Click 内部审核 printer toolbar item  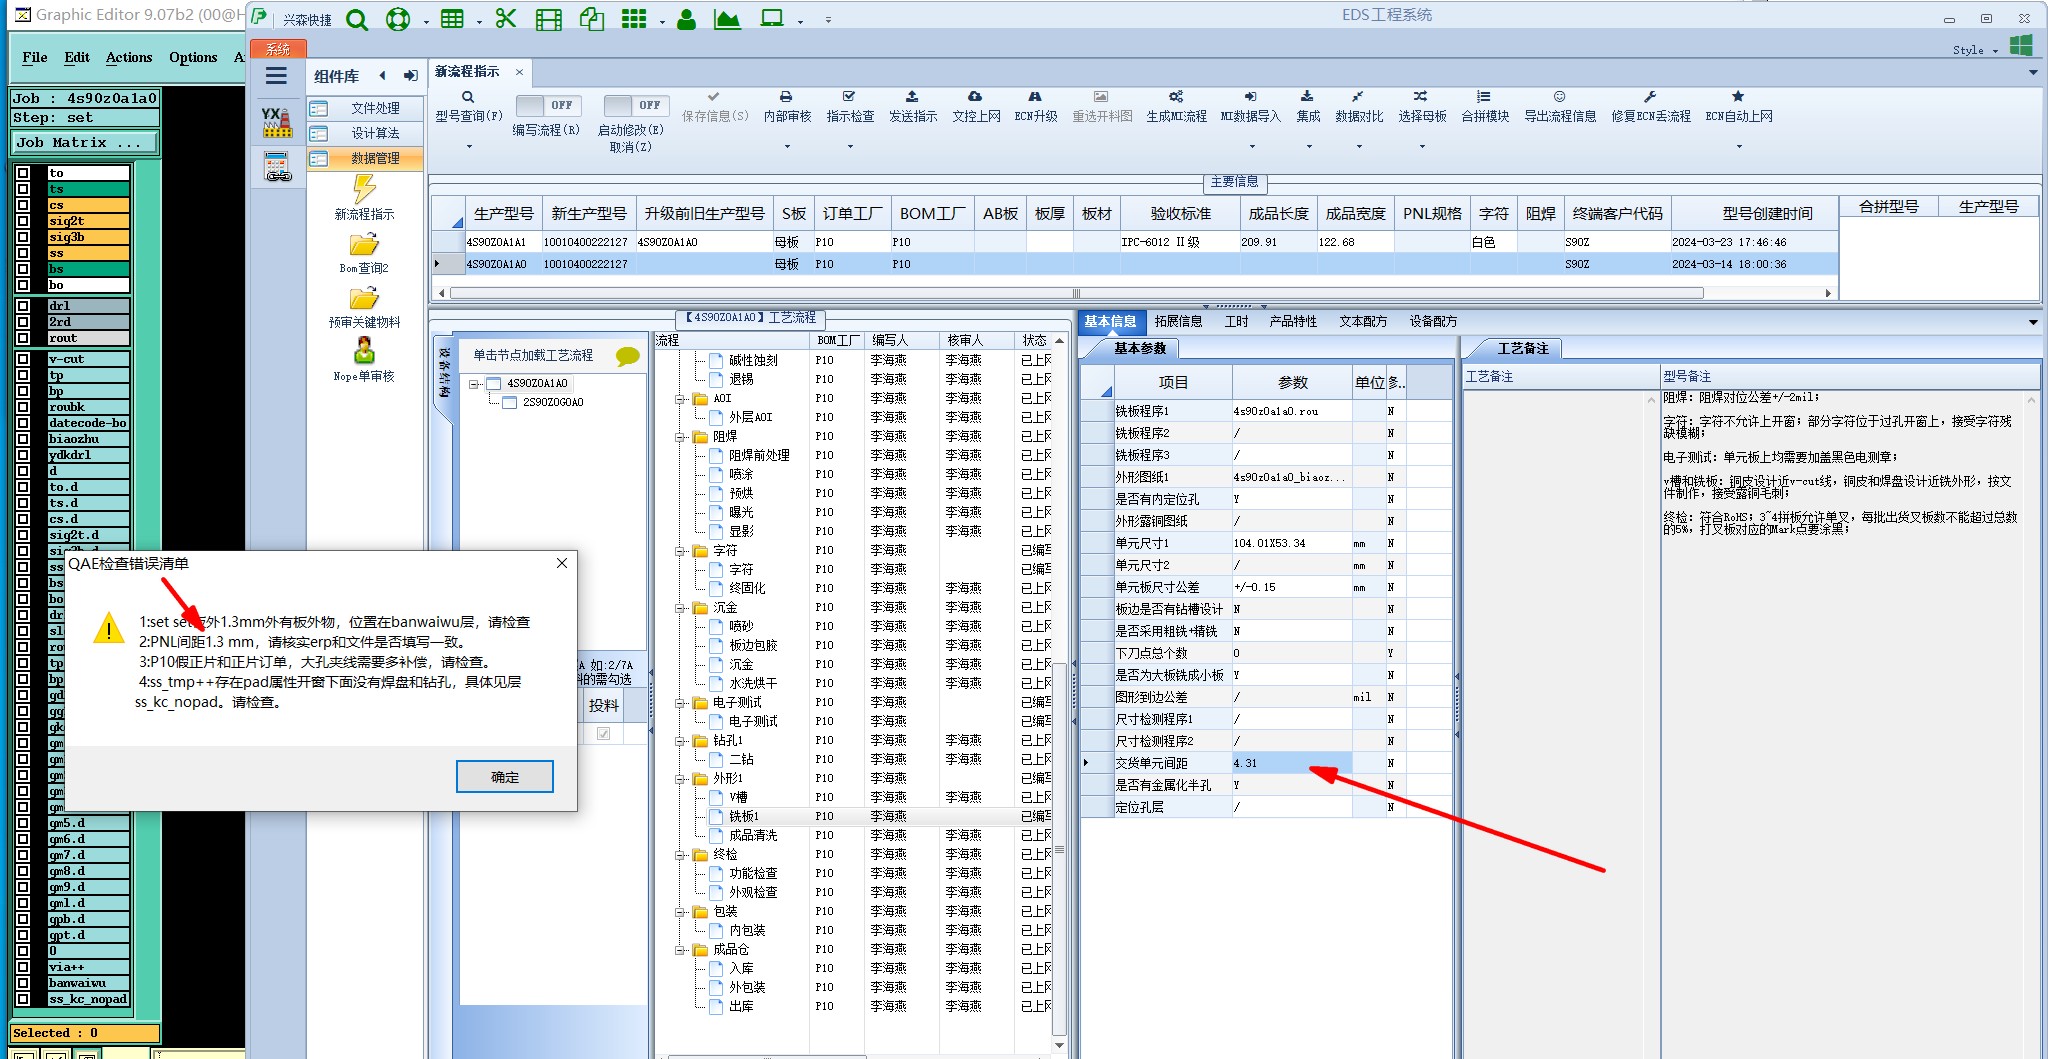coord(787,107)
